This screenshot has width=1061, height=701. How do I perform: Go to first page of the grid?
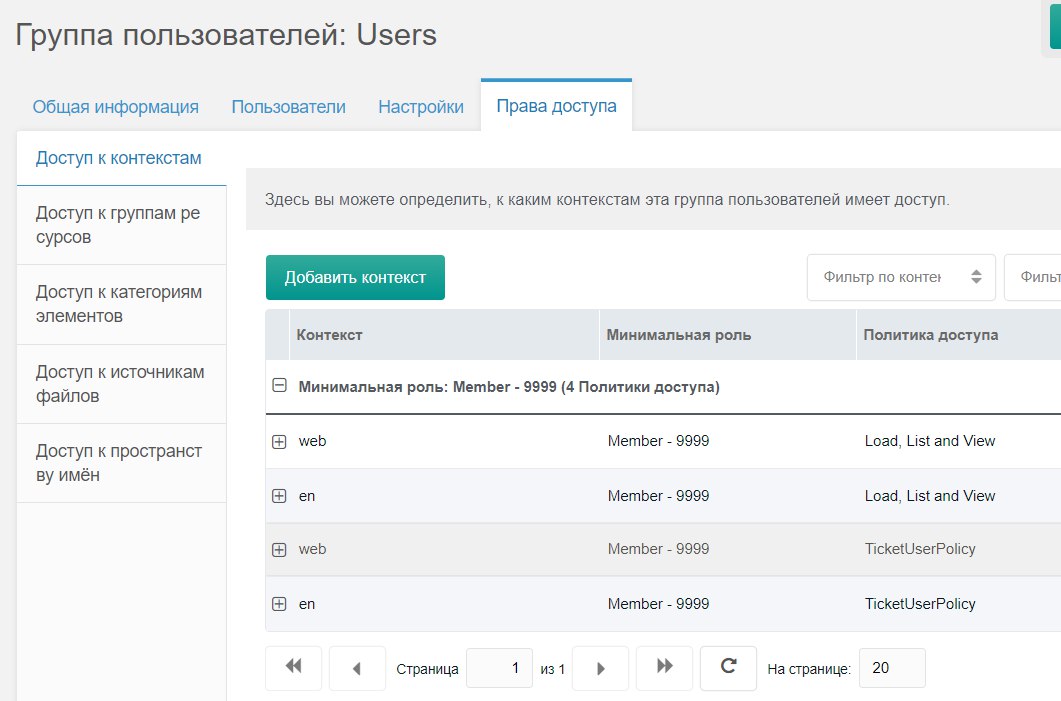click(294, 668)
